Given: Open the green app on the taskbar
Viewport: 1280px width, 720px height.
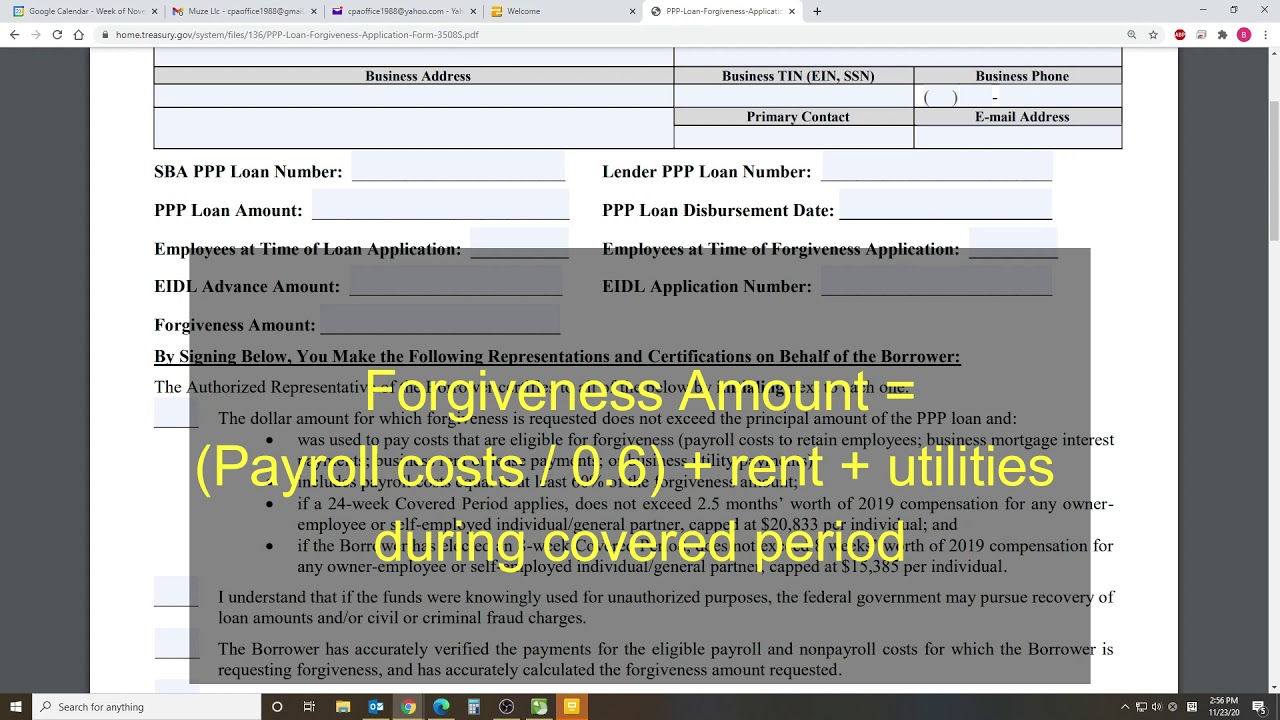Looking at the screenshot, I should [539, 707].
